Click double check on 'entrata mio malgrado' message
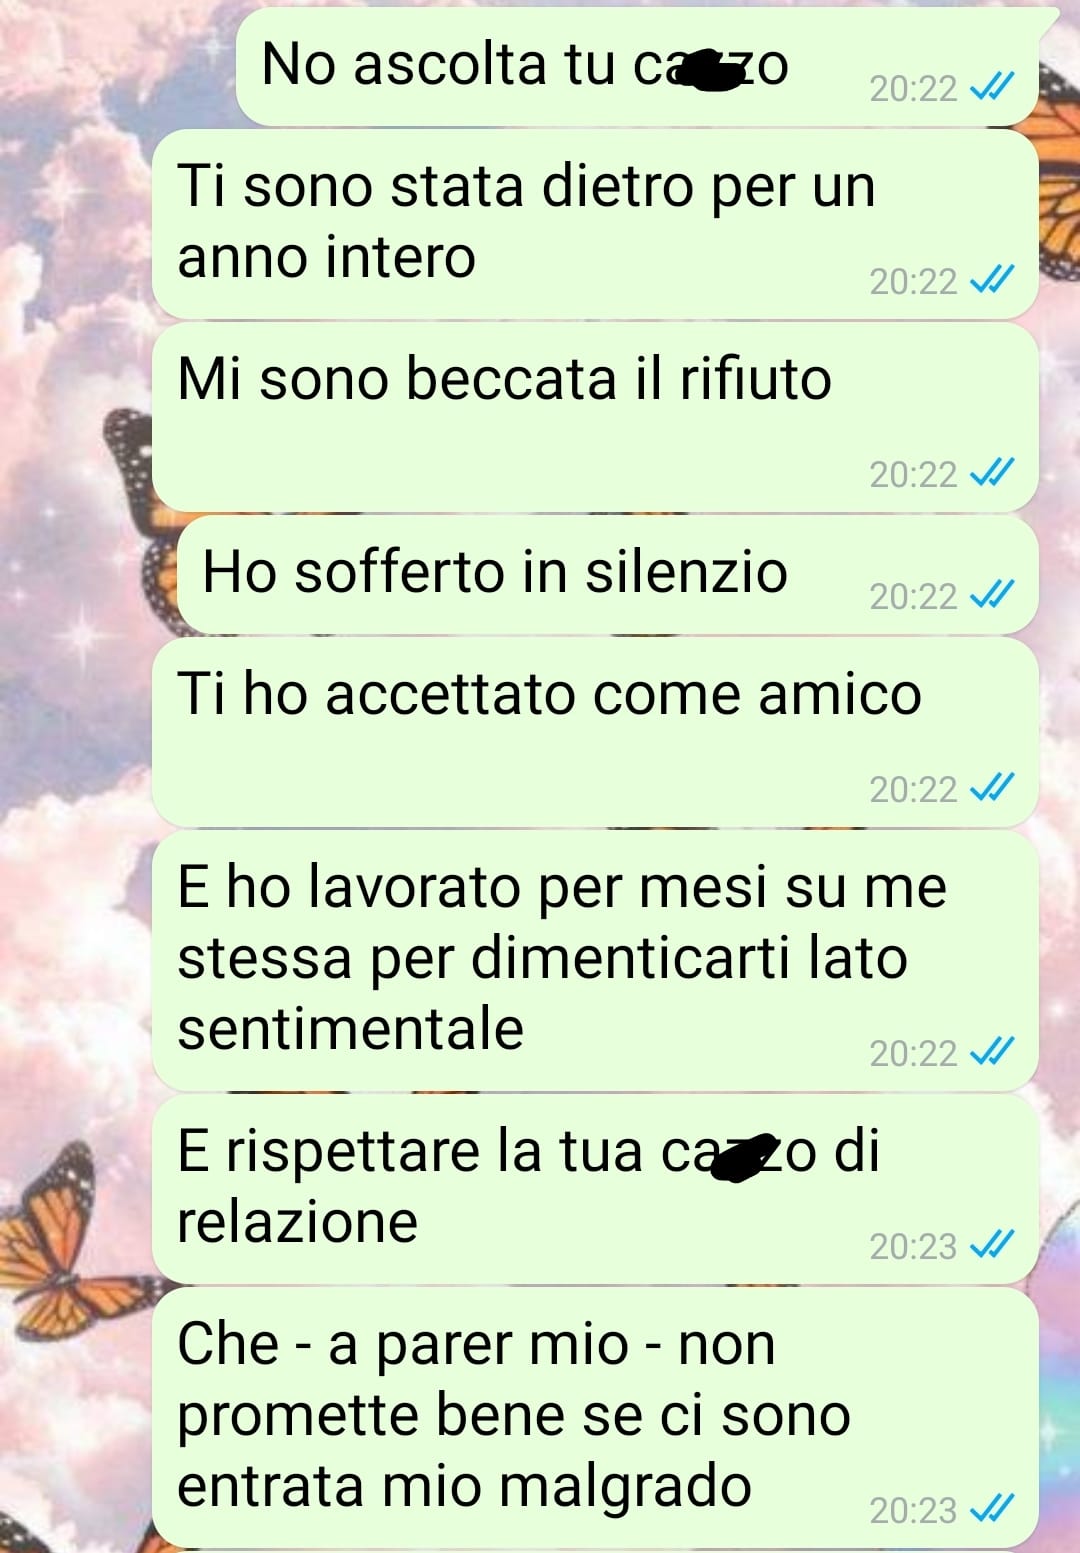The width and height of the screenshot is (1080, 1553). [993, 1509]
